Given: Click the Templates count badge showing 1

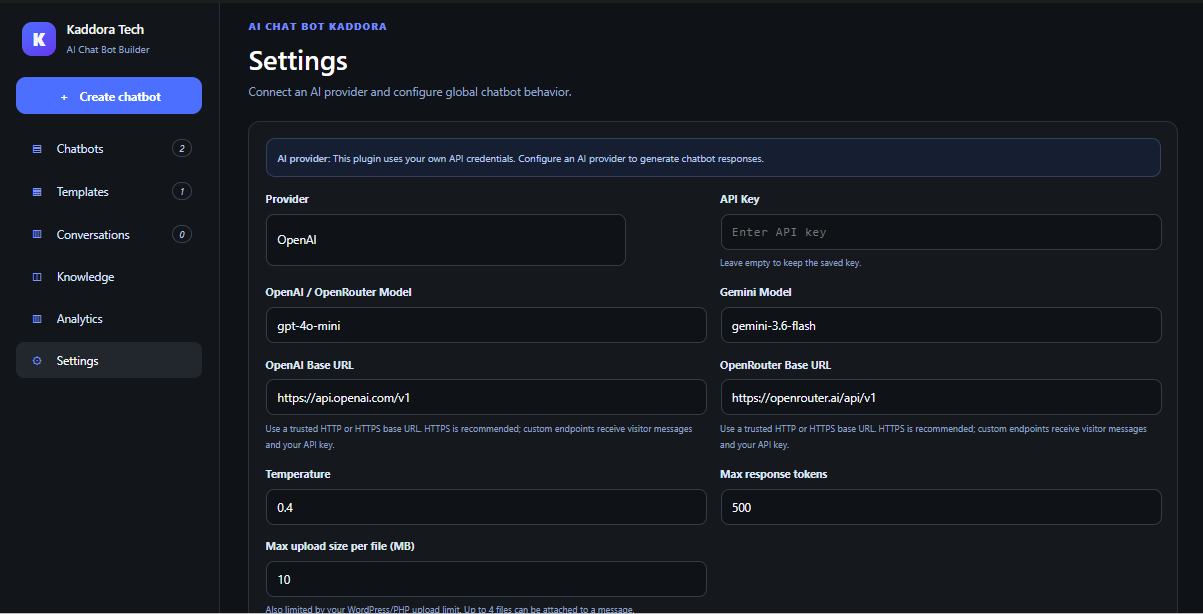Looking at the screenshot, I should pos(182,192).
